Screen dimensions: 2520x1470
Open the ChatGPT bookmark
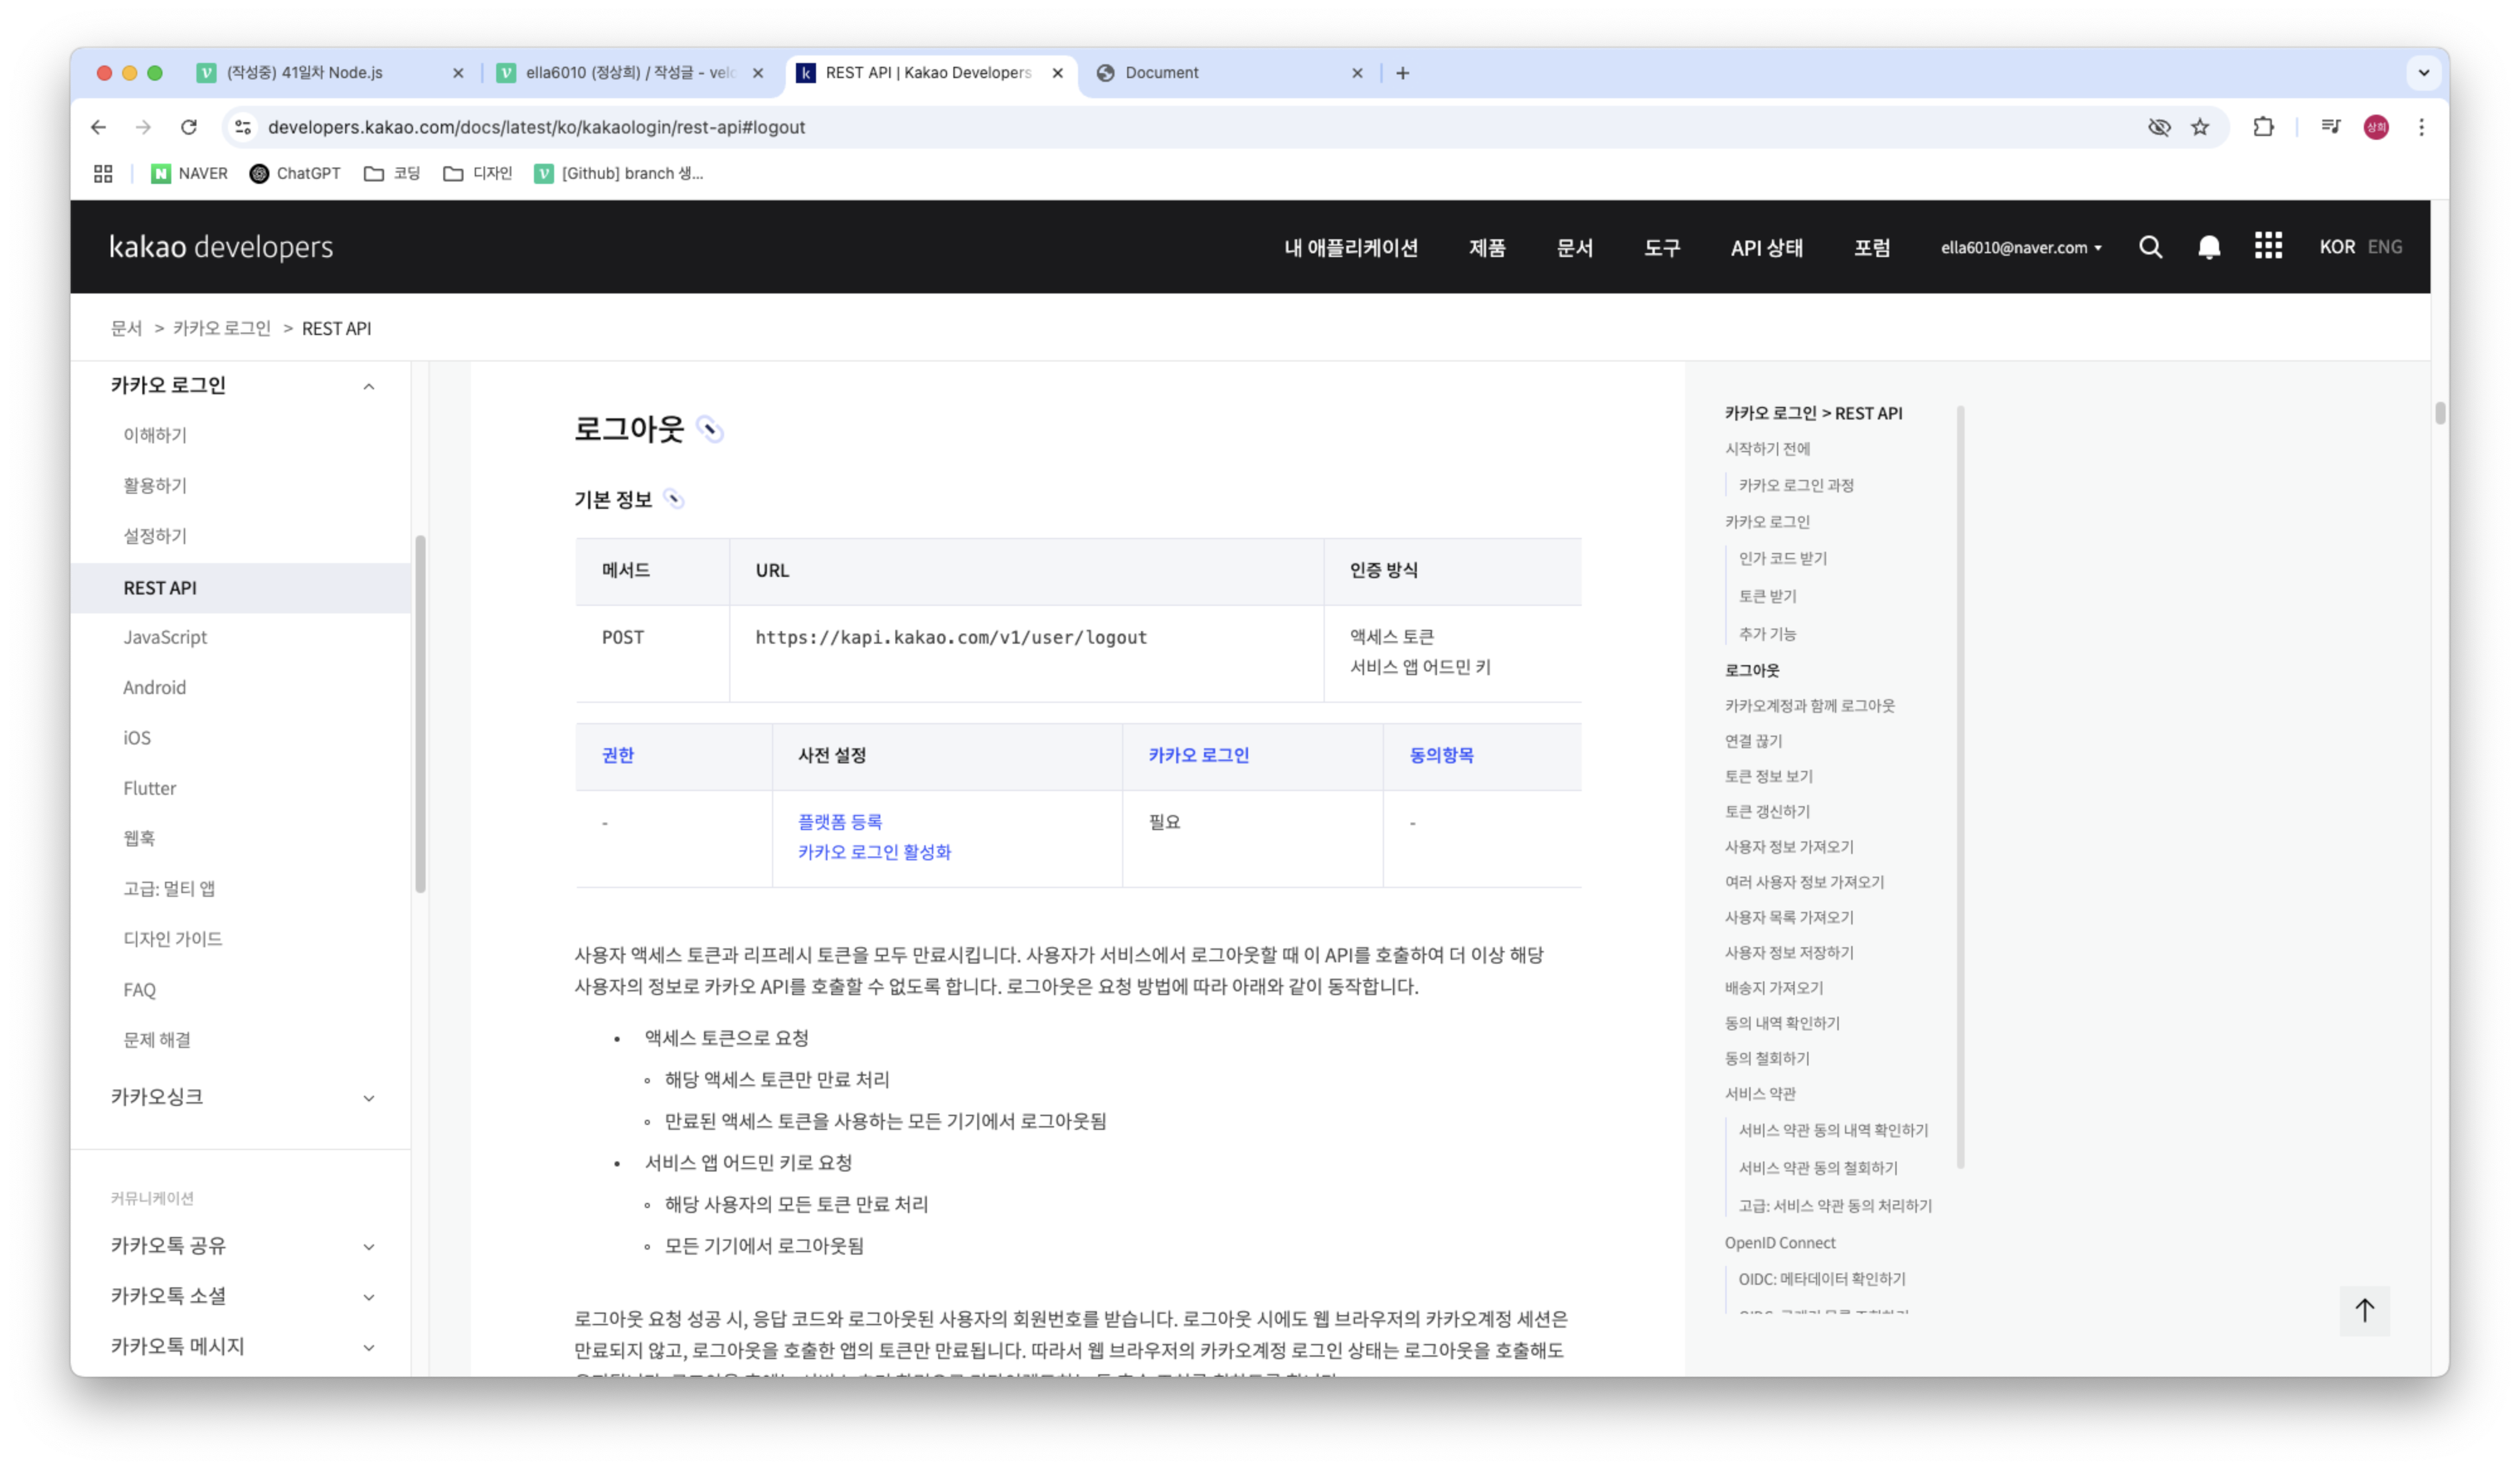coord(295,174)
